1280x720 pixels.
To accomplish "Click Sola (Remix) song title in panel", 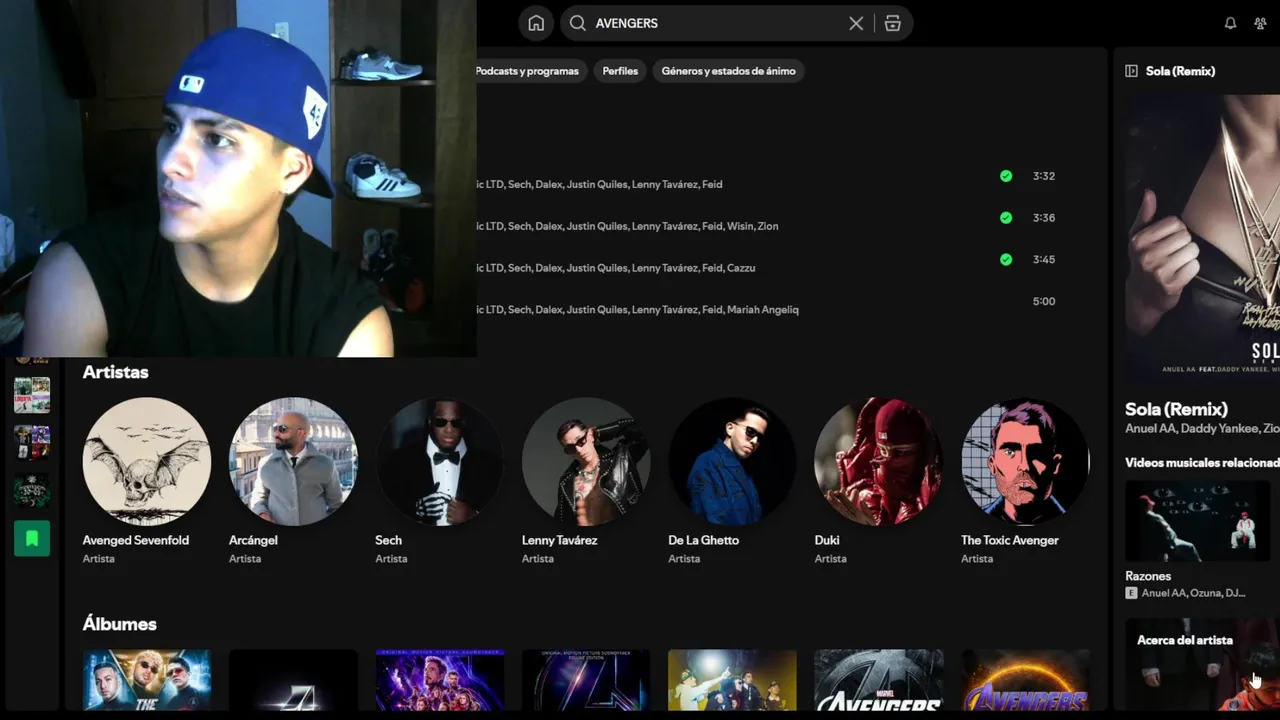I will (1176, 409).
